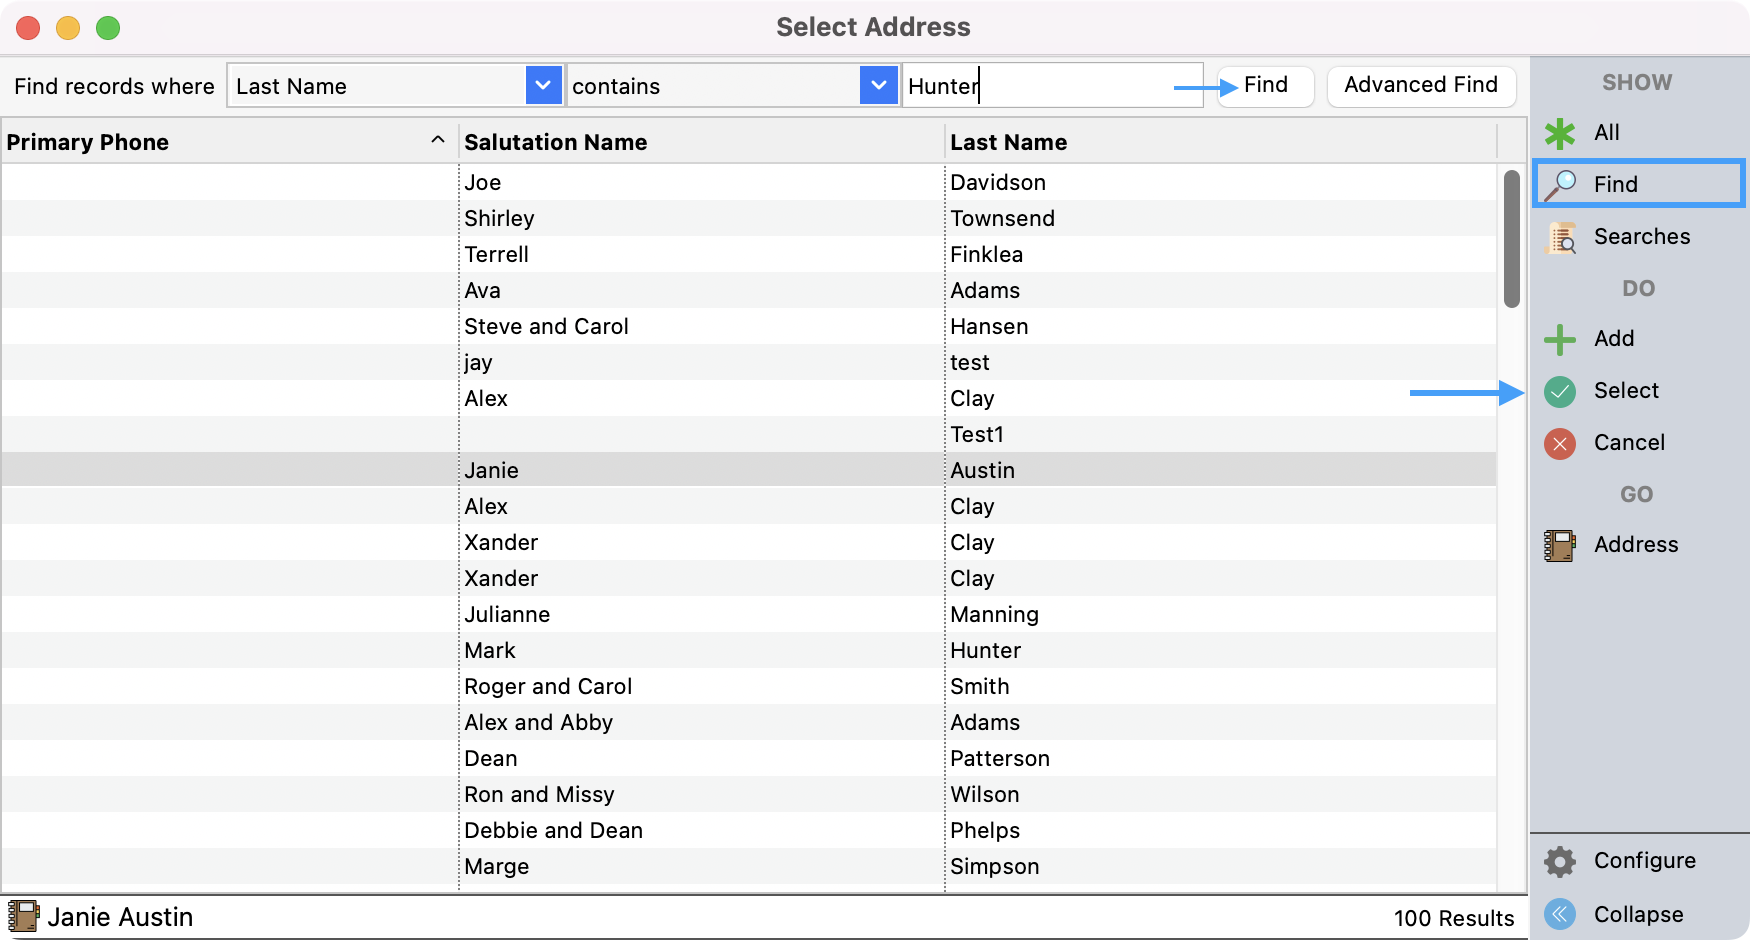Click the Advanced Find button

click(x=1420, y=85)
